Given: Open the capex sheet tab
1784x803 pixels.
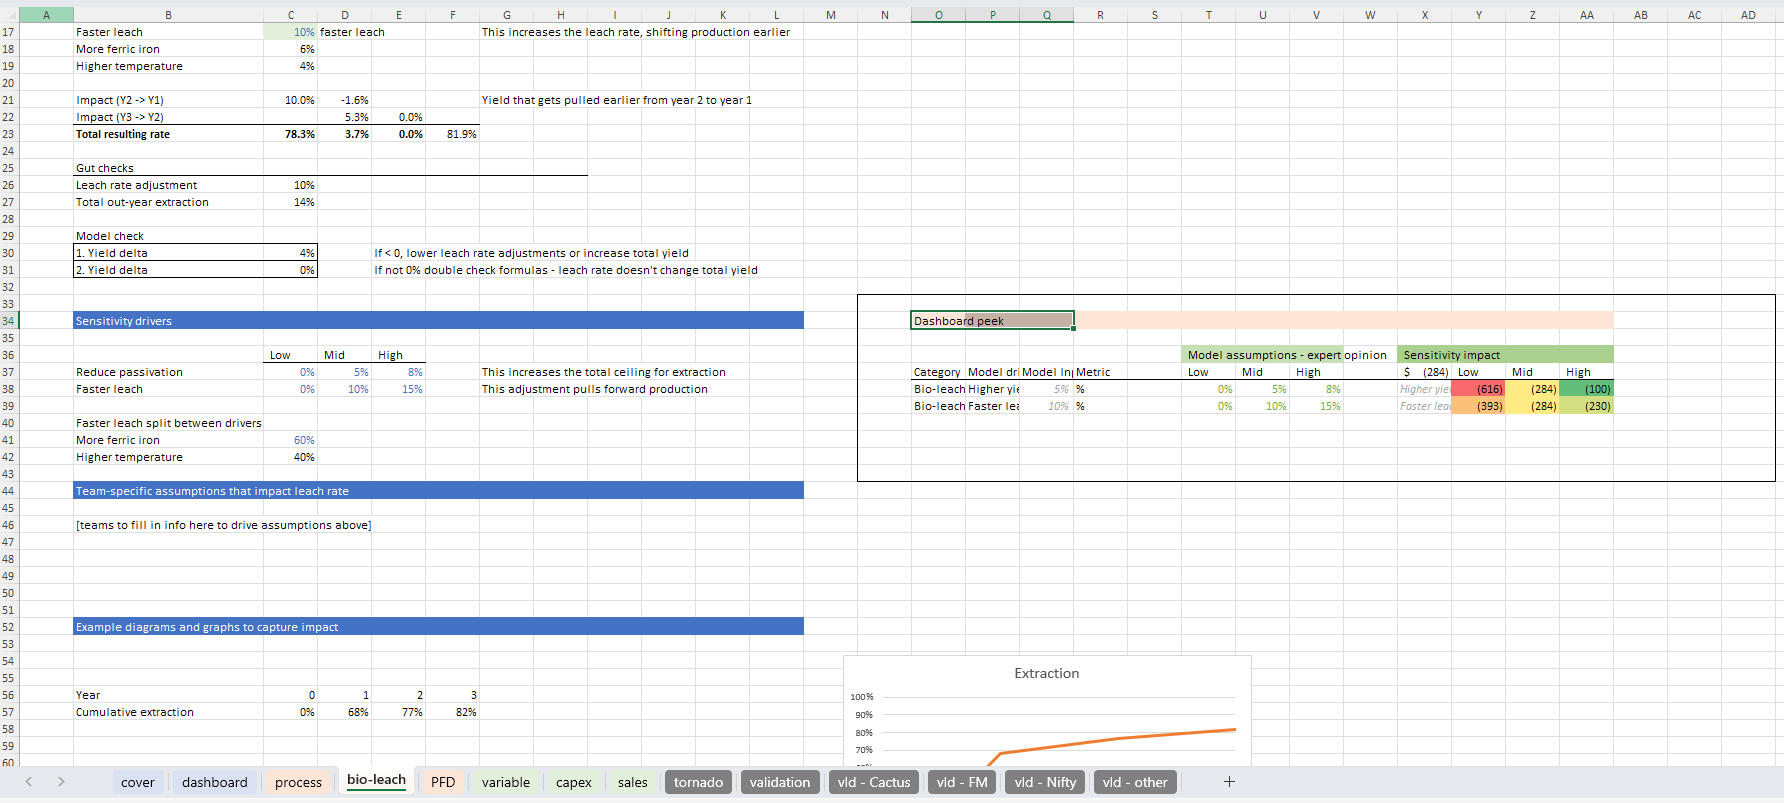Looking at the screenshot, I should (x=574, y=782).
